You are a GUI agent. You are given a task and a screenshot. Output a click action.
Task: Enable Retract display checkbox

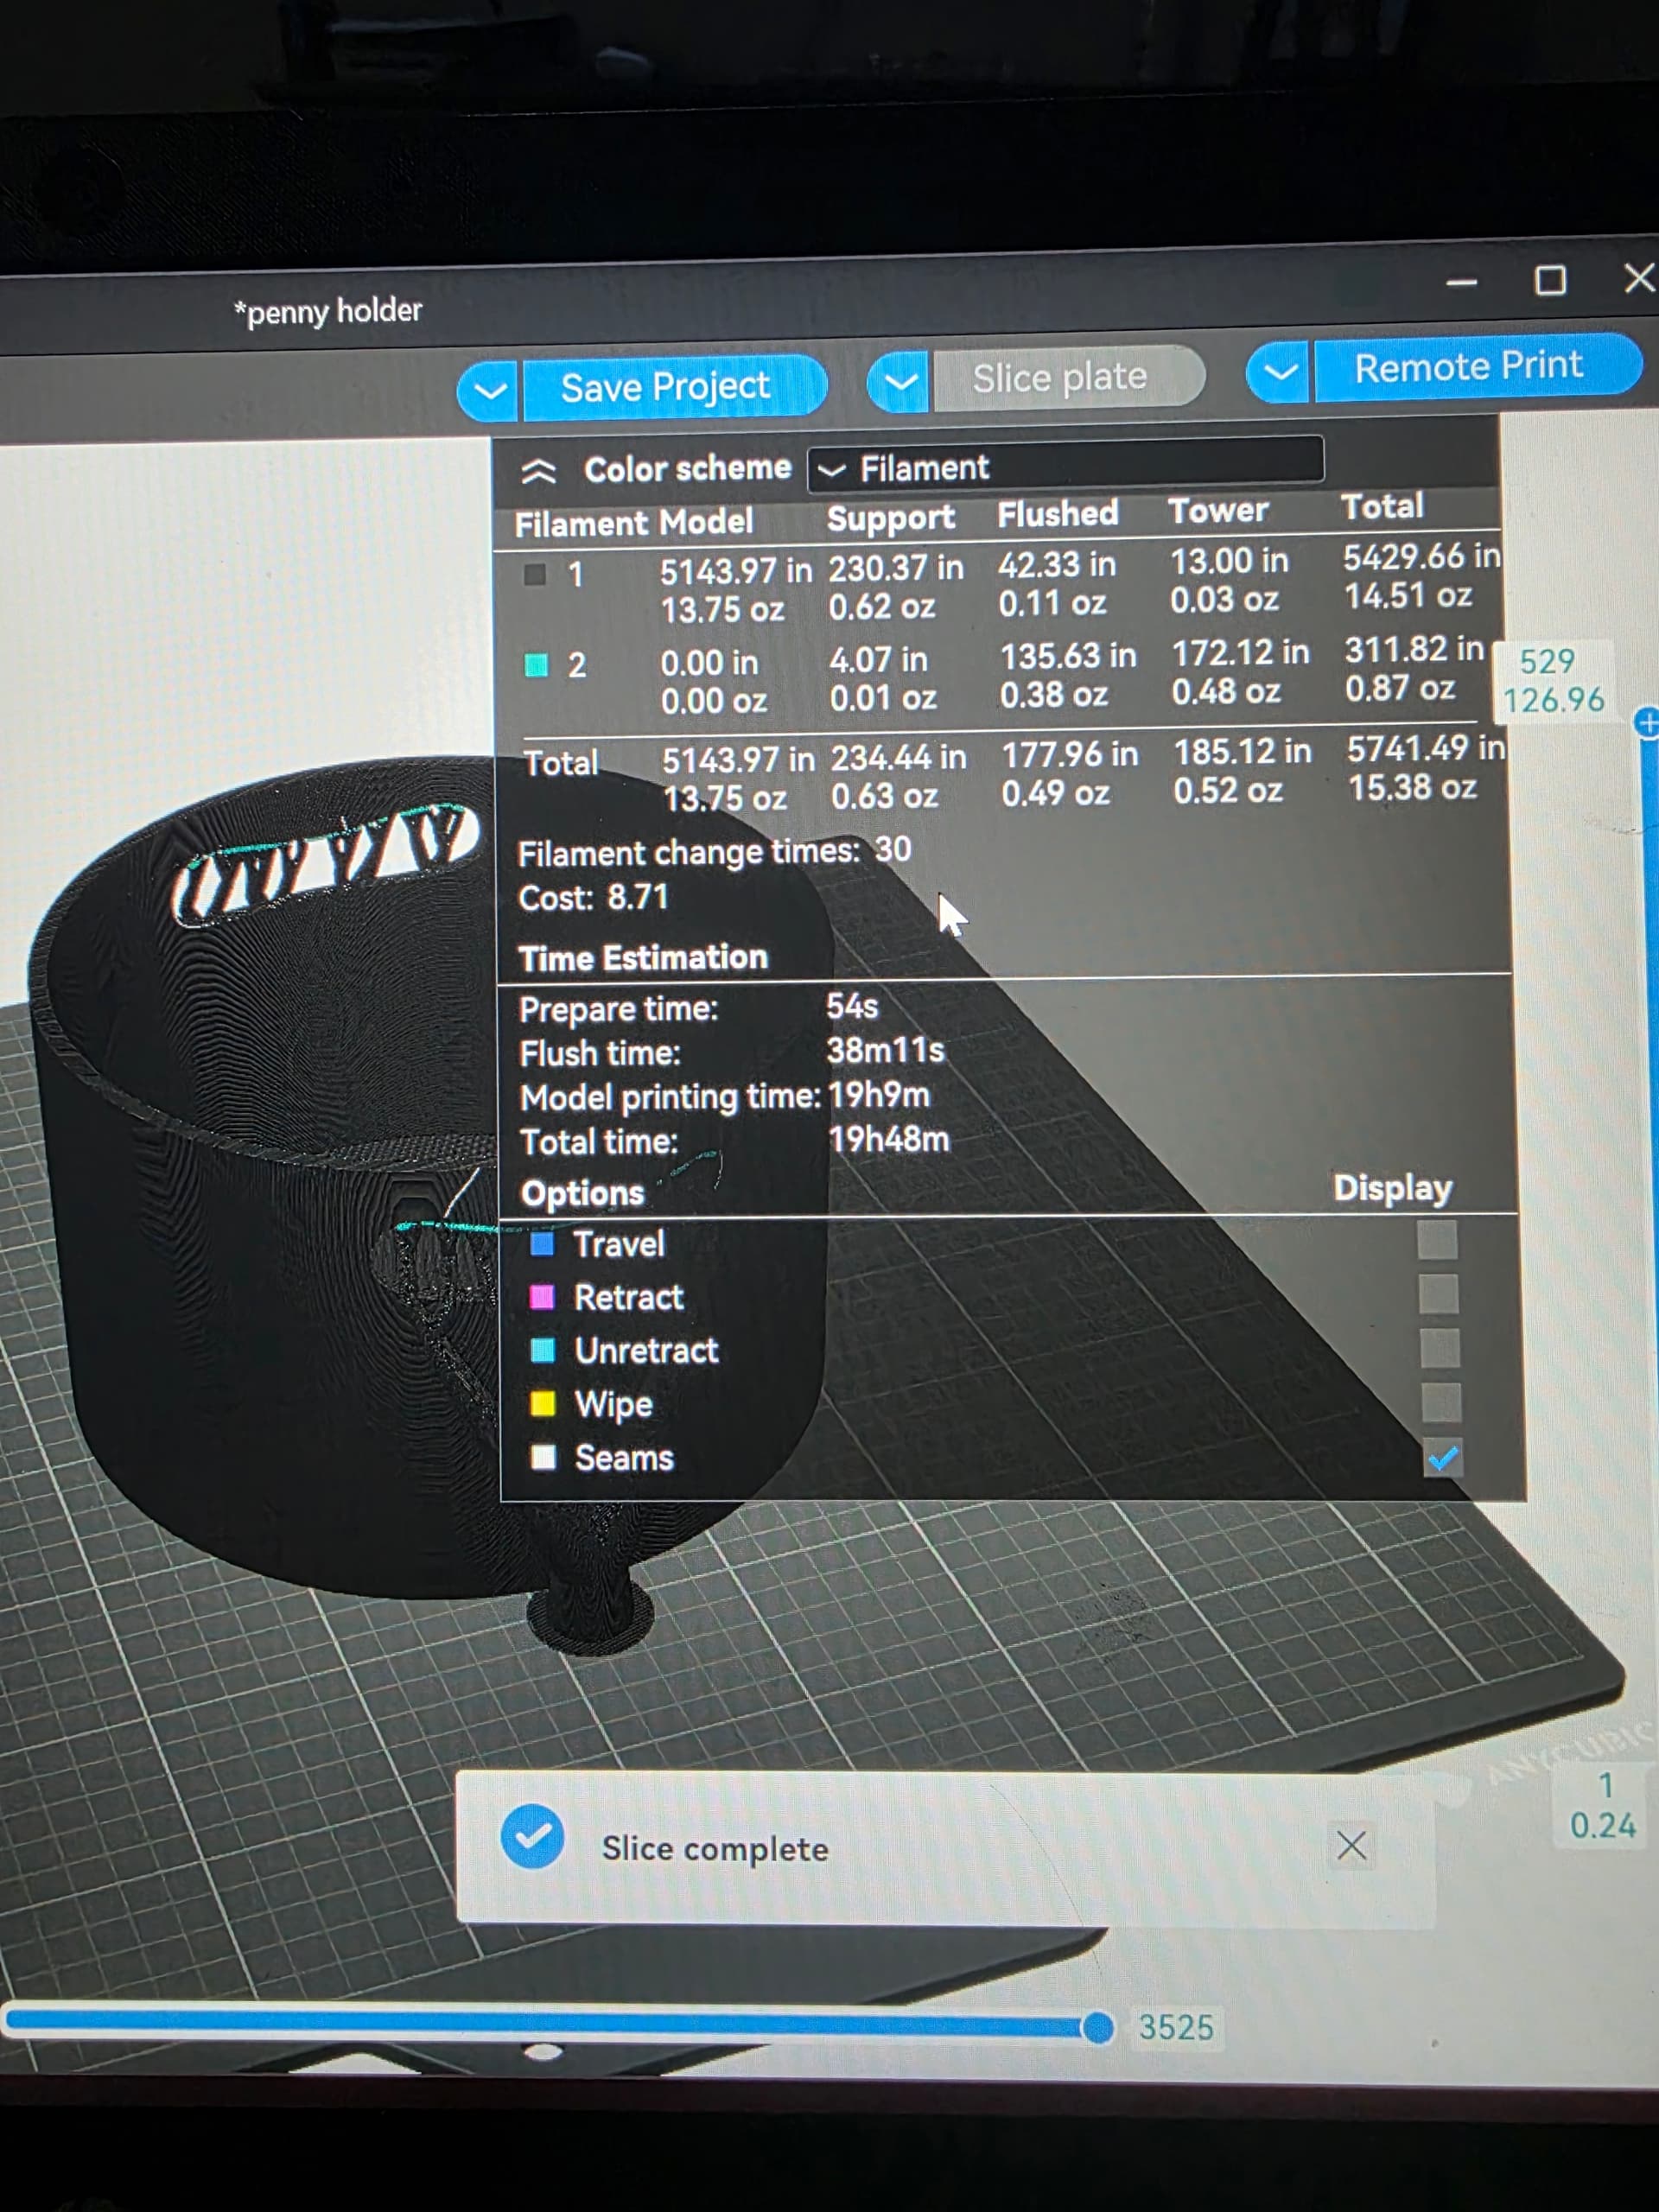1438,1294
